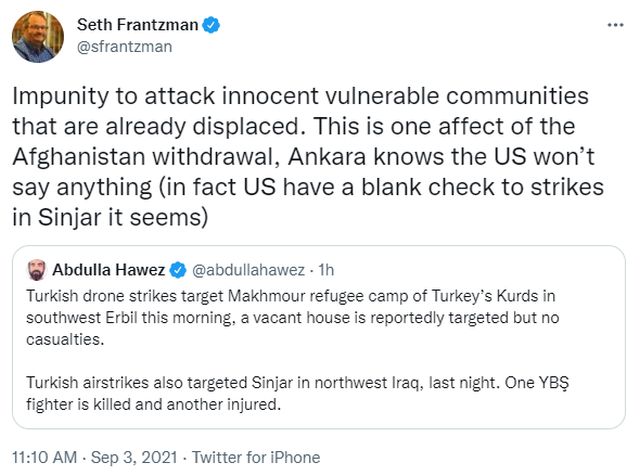Open the tweet's more options menu

[x=612, y=23]
